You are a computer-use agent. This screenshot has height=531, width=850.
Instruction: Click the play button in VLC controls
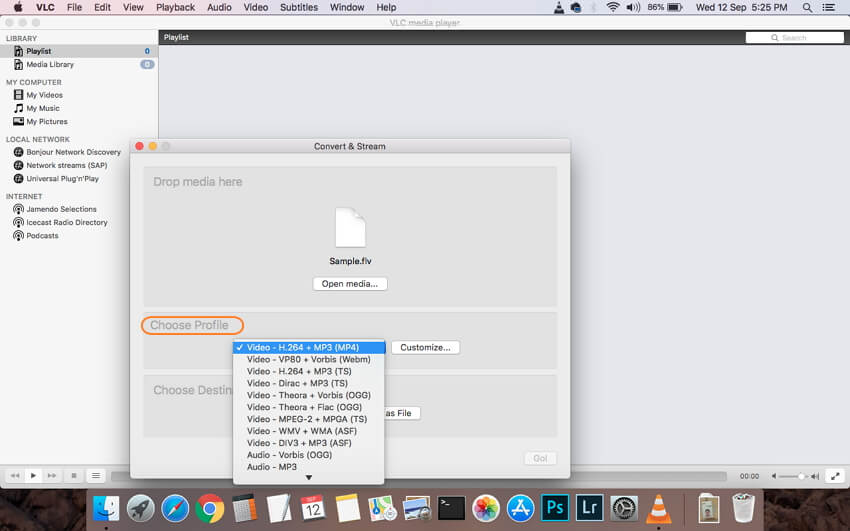click(33, 476)
